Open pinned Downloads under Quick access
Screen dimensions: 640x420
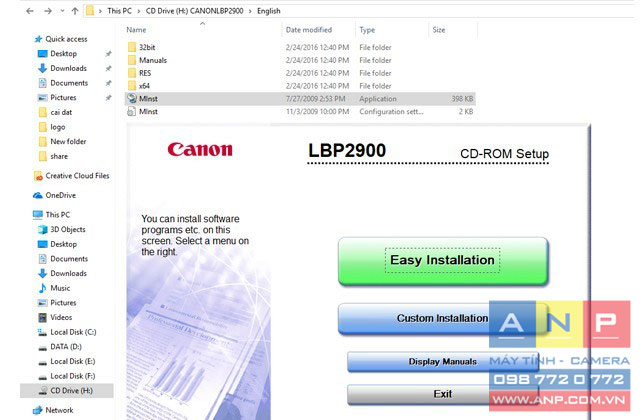[x=62, y=68]
